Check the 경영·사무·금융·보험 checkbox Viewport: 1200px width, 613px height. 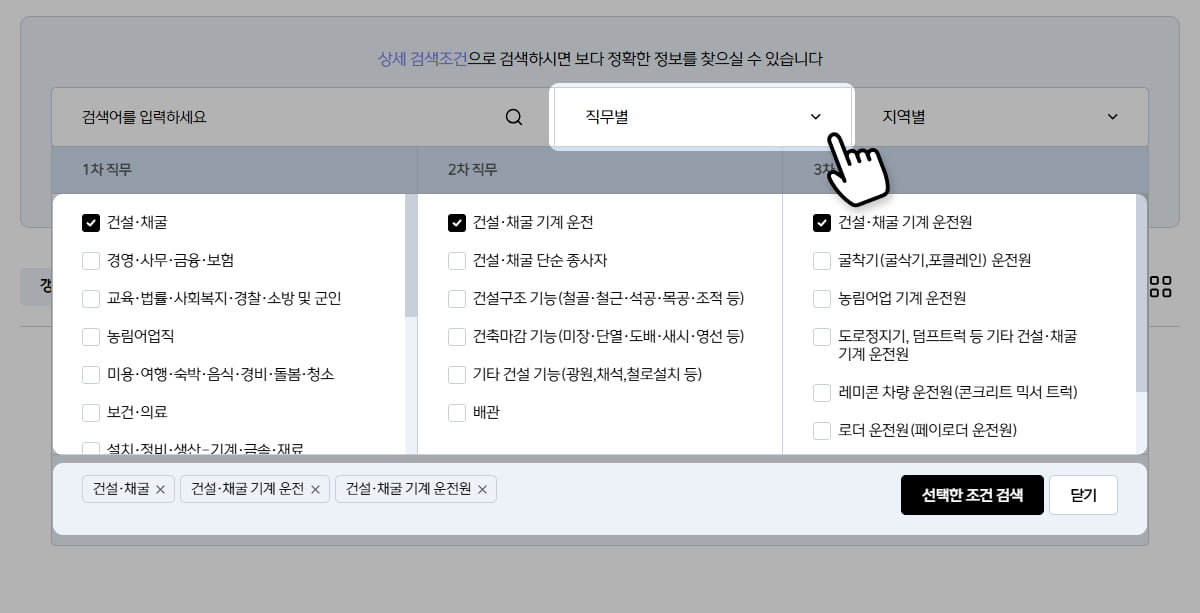coord(91,261)
